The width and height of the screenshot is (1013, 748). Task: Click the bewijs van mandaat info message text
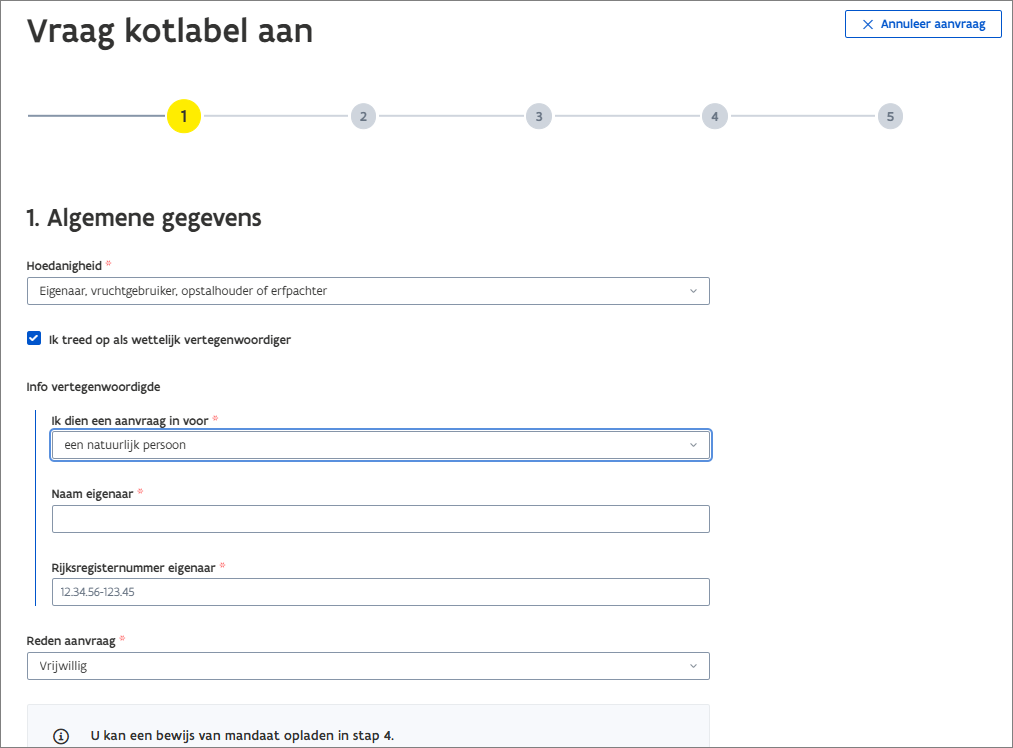tap(242, 736)
